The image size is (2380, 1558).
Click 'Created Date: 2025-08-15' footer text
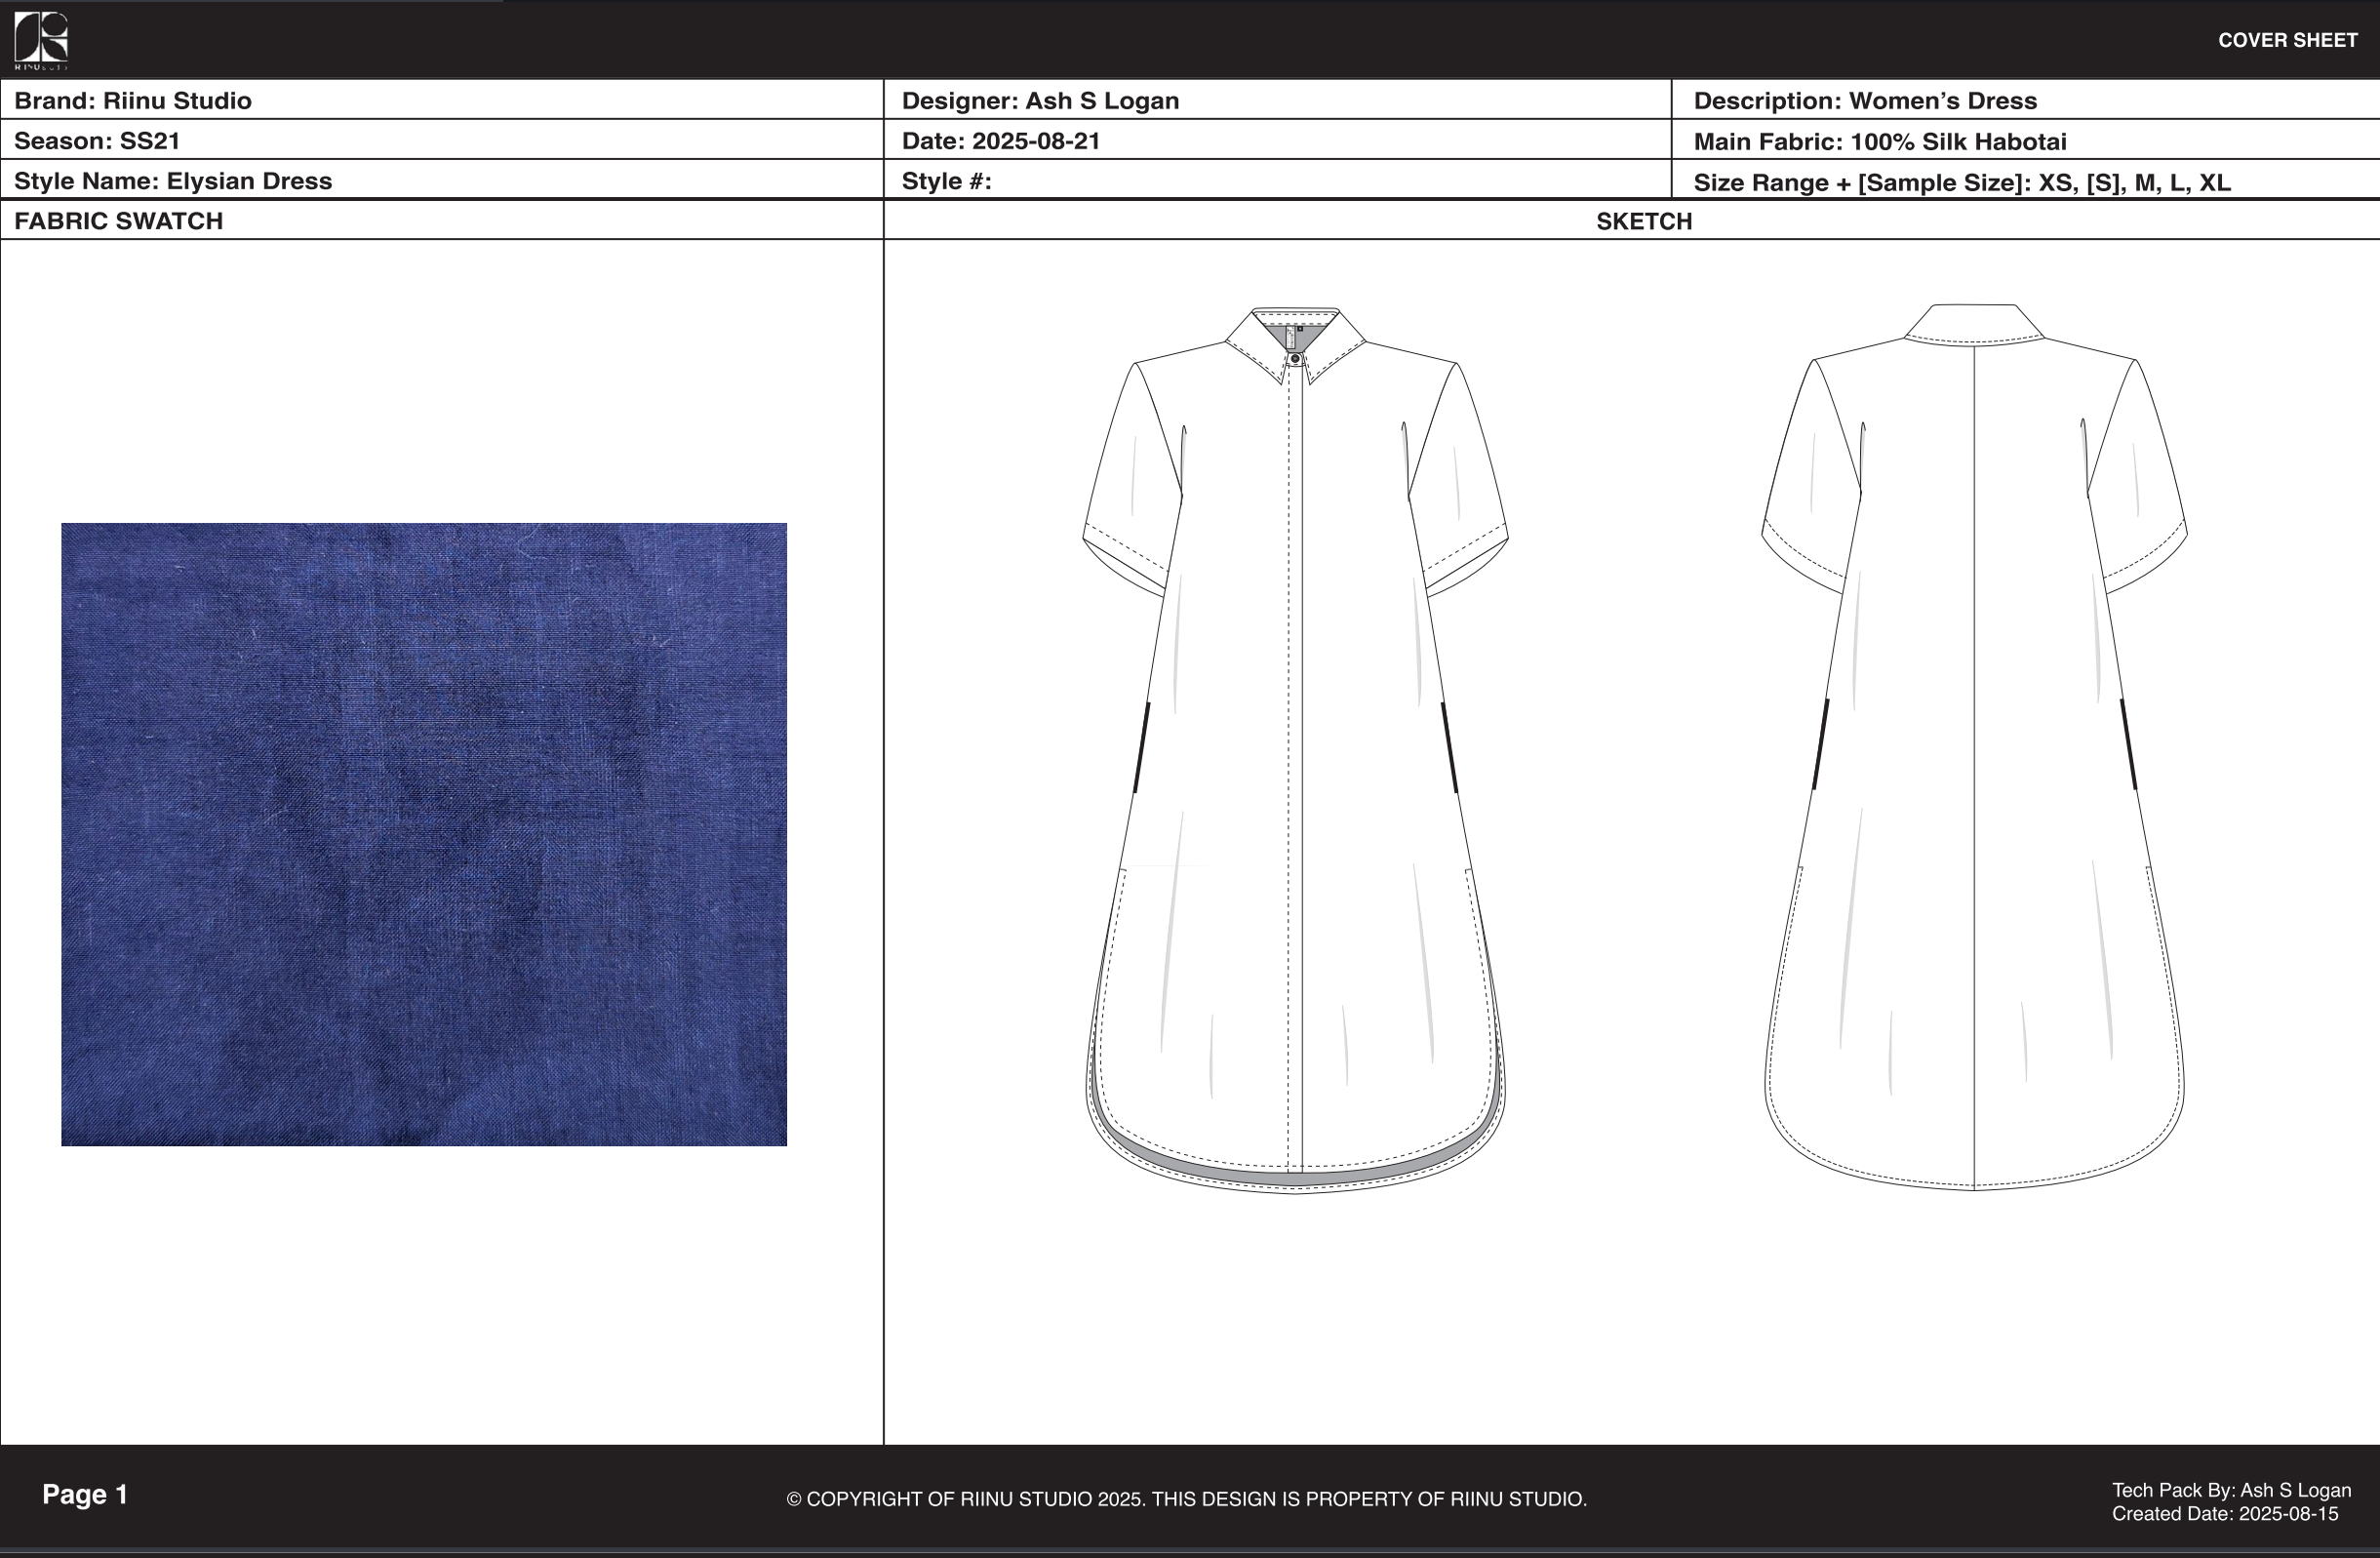pyautogui.click(x=2225, y=1514)
